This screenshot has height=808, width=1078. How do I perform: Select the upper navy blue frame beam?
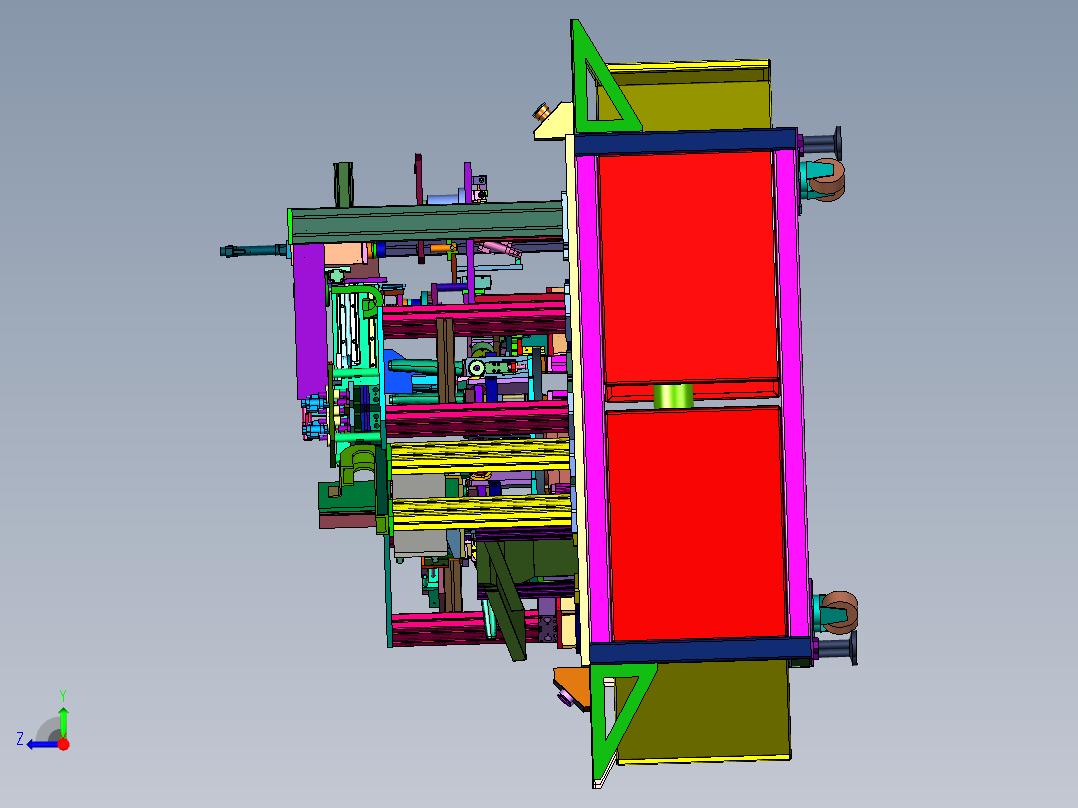click(685, 142)
